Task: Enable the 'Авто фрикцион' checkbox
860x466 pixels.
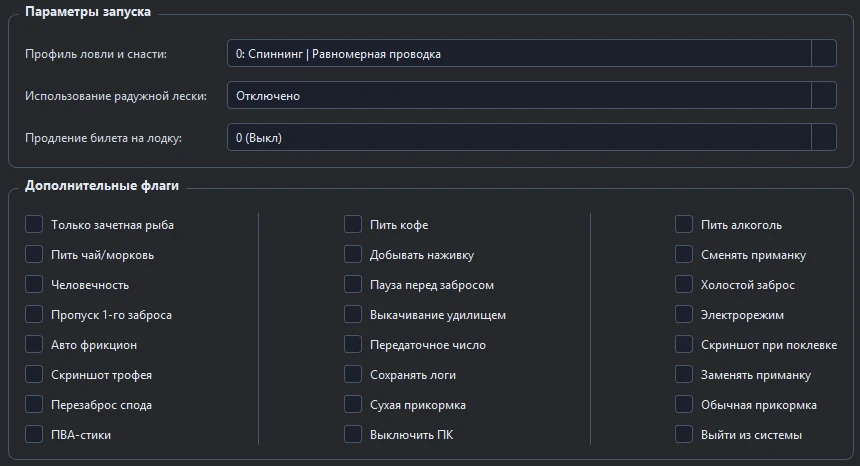Action: click(x=34, y=344)
